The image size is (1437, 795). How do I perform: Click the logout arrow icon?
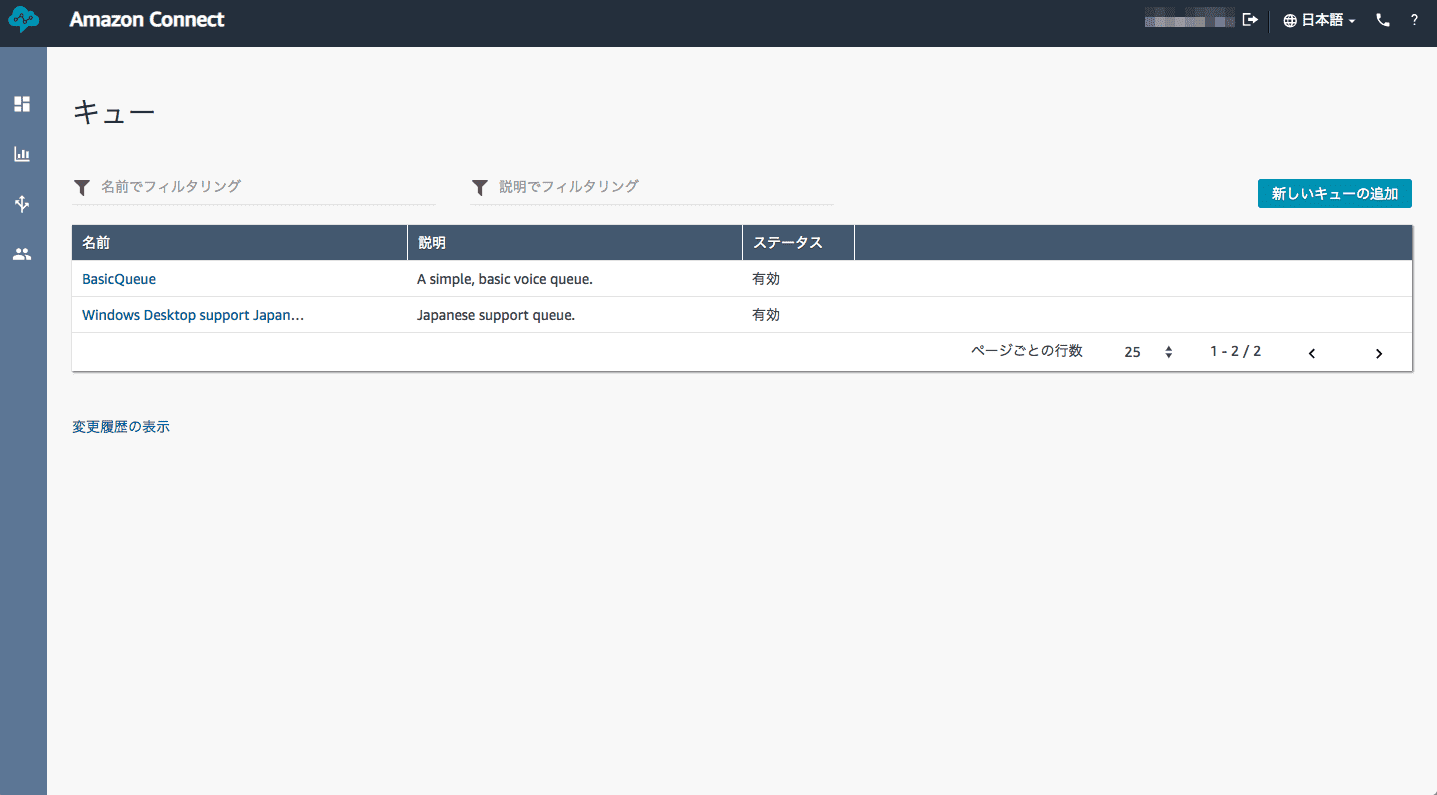pyautogui.click(x=1250, y=20)
